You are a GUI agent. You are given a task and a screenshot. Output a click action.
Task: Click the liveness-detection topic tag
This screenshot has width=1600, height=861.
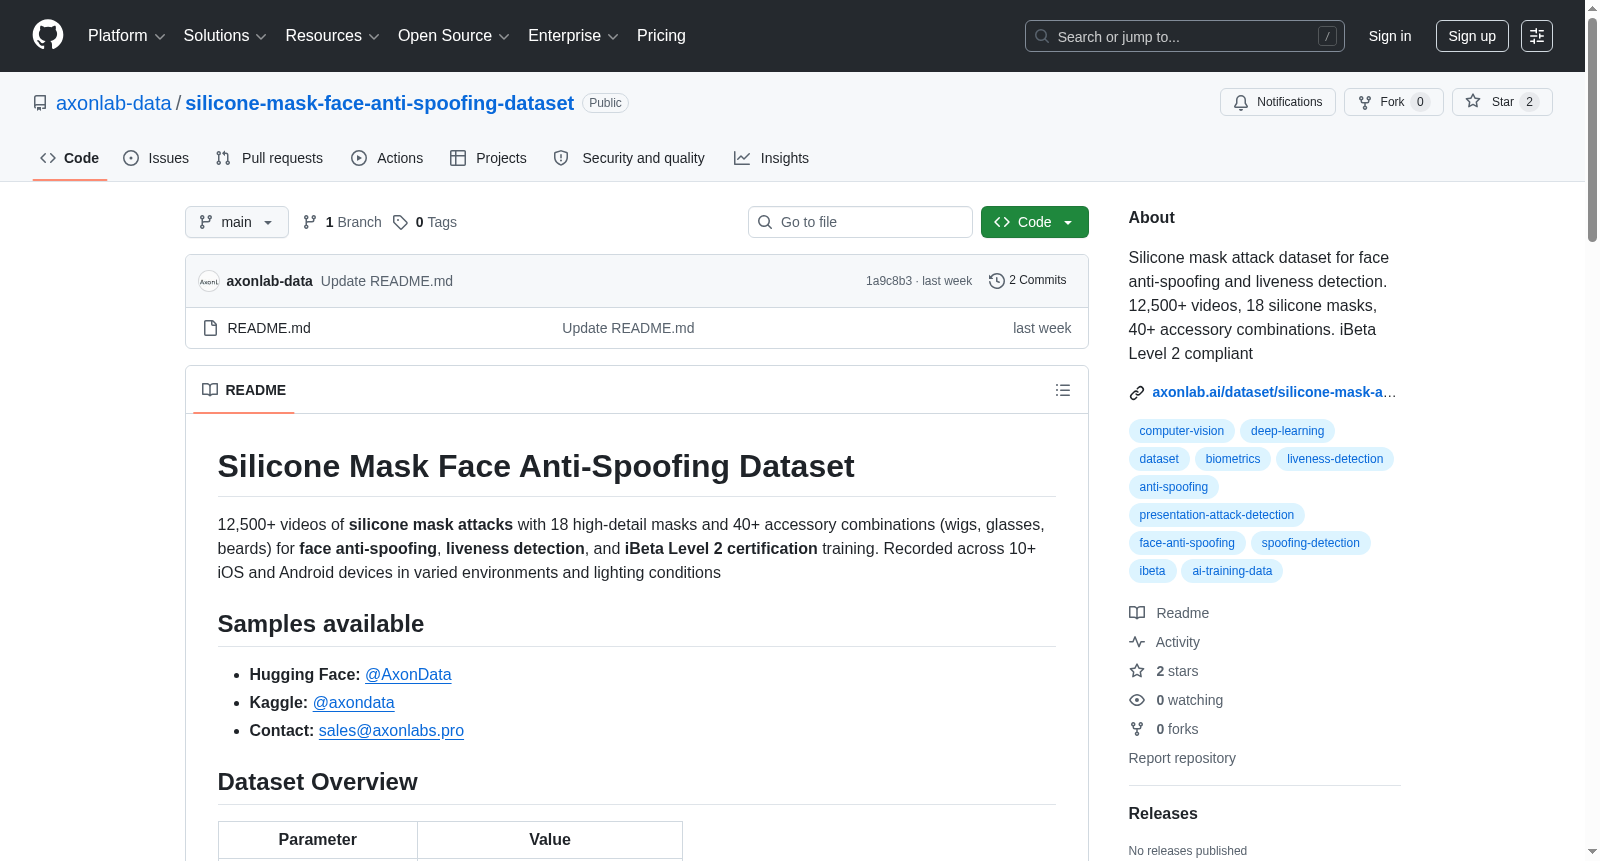point(1335,459)
